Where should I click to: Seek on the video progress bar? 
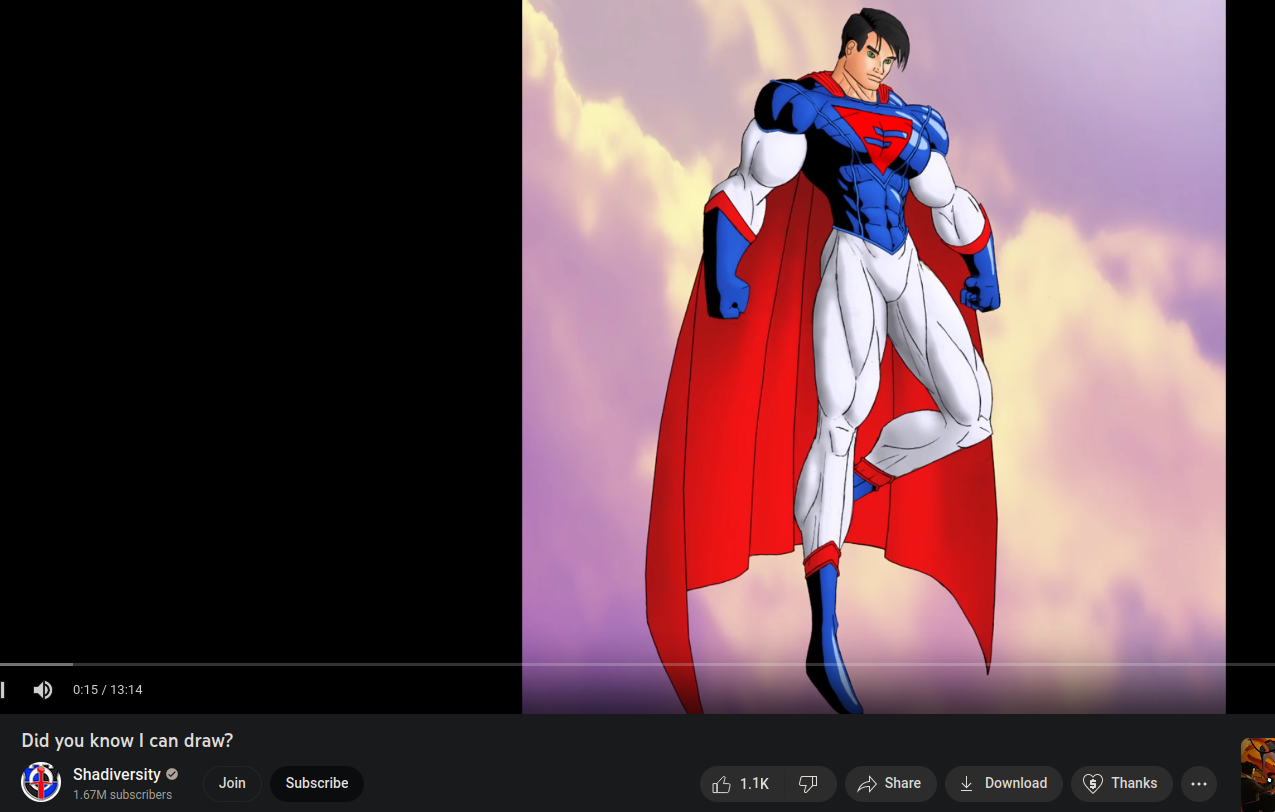(637, 664)
